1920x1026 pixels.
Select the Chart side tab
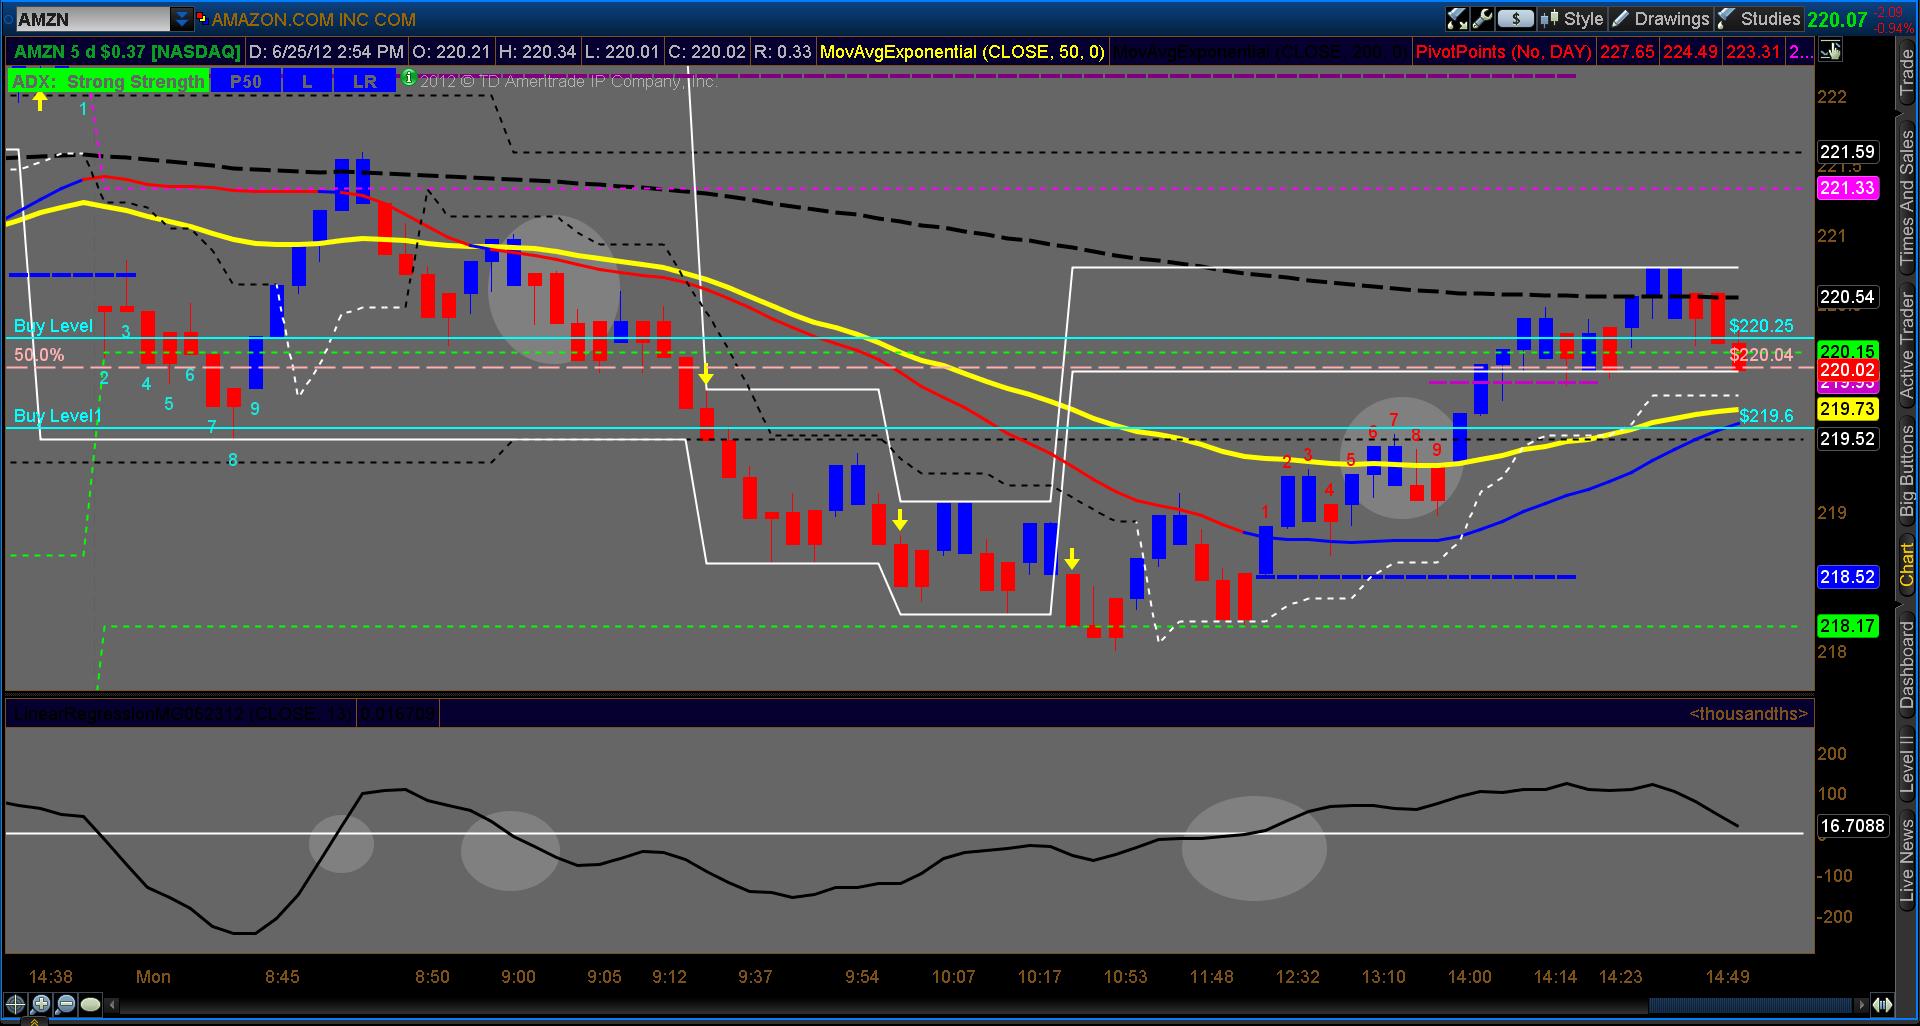(1907, 565)
